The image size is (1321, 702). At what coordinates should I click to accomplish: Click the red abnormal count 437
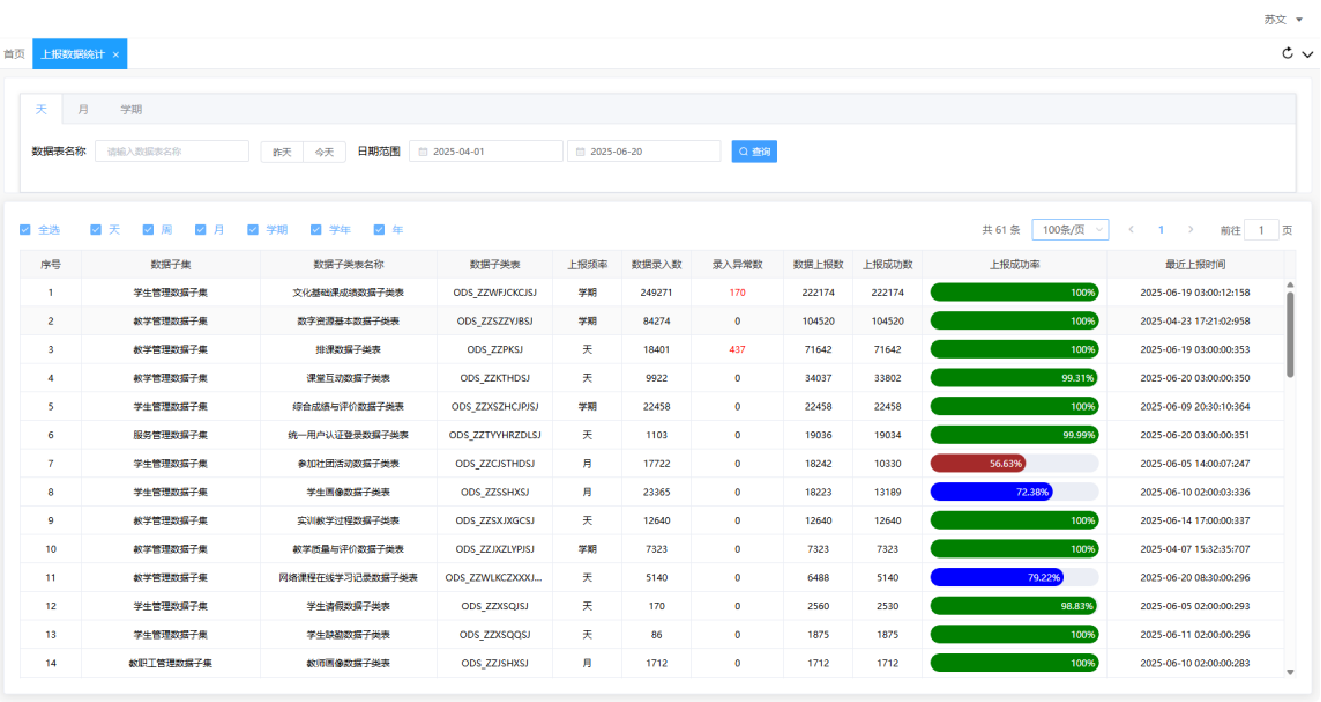pyautogui.click(x=737, y=350)
